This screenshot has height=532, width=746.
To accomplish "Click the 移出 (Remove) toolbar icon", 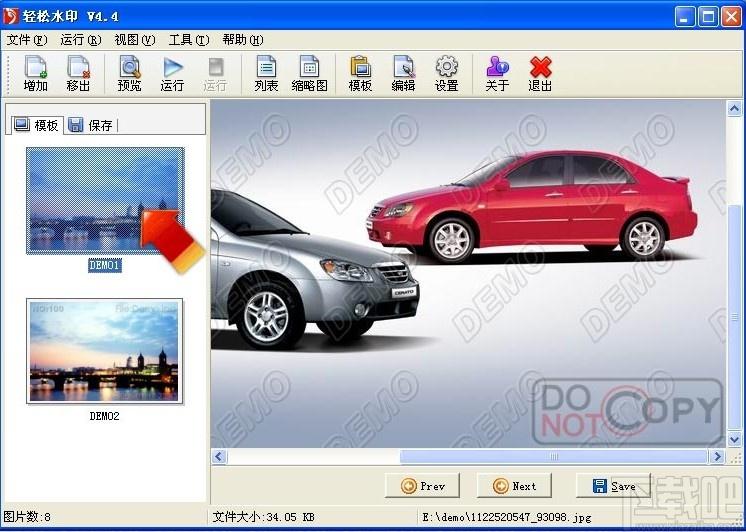I will (79, 73).
